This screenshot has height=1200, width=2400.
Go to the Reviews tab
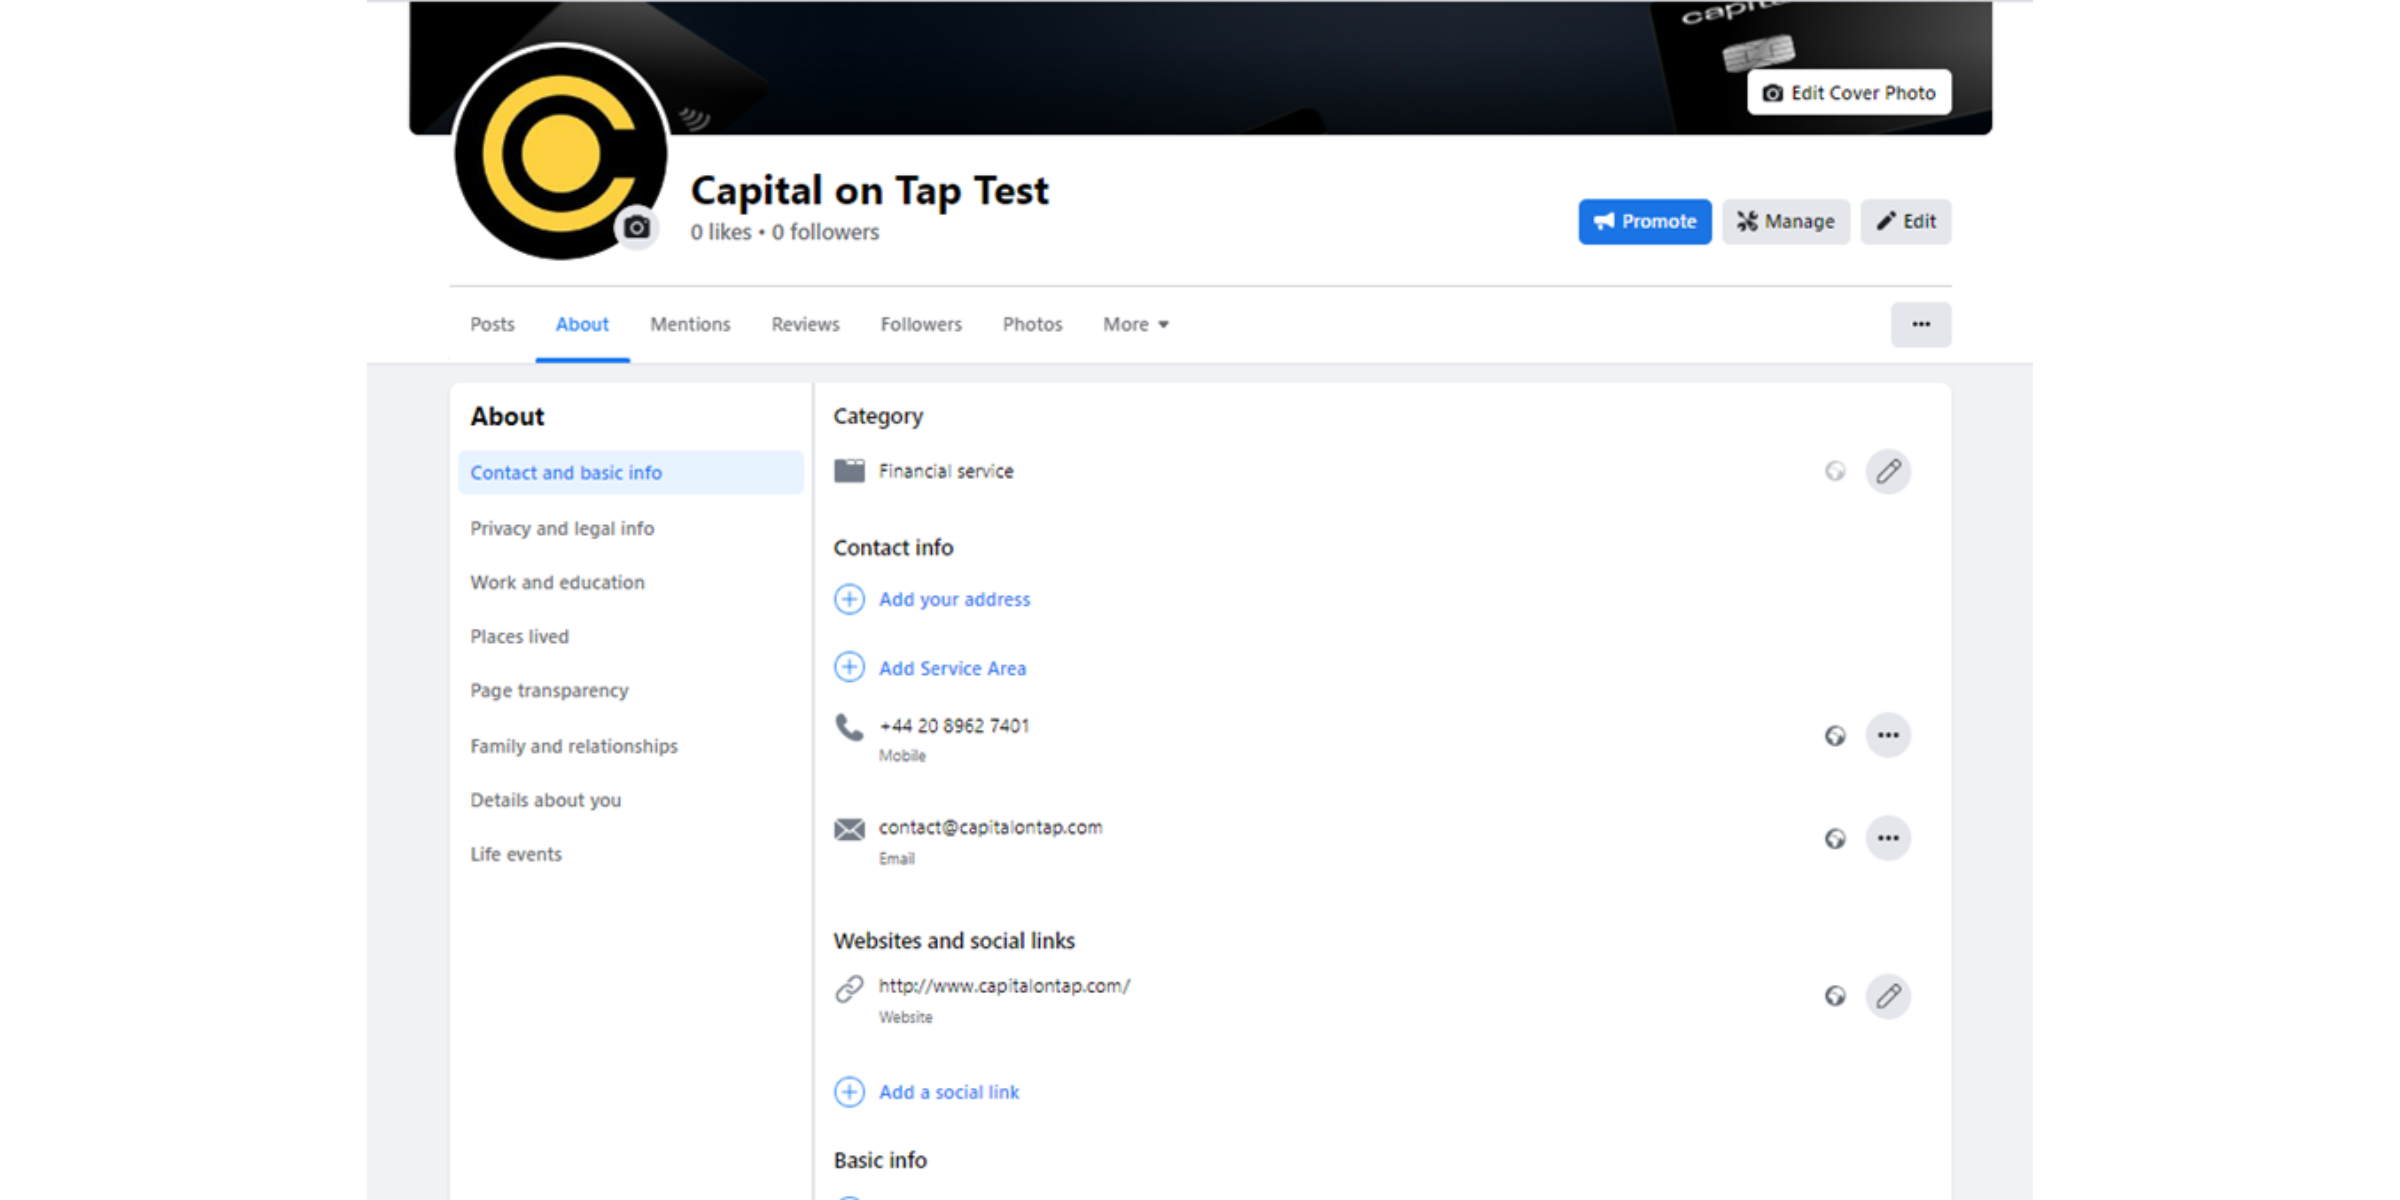[805, 324]
